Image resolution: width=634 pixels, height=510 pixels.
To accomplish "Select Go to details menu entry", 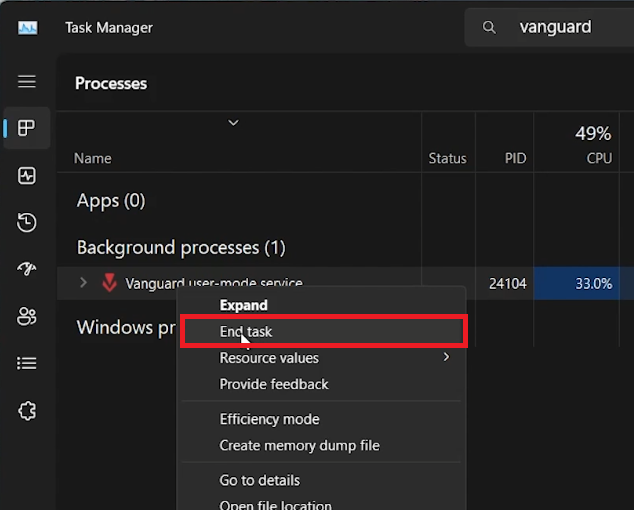I will click(x=259, y=480).
